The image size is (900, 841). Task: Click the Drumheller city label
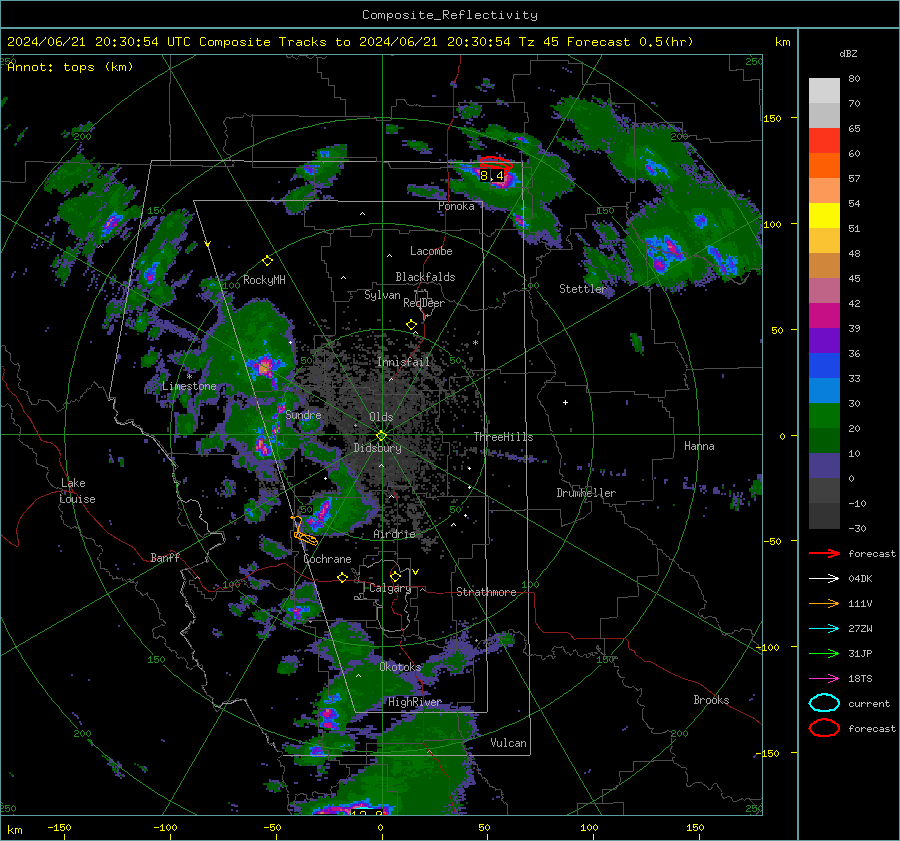pyautogui.click(x=586, y=493)
